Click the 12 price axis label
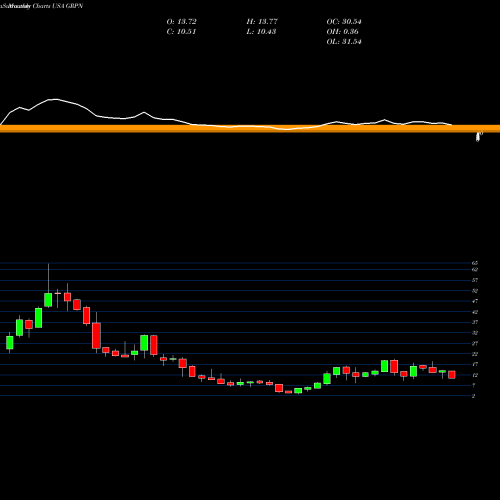Screen dimensions: 500x500 [475, 375]
